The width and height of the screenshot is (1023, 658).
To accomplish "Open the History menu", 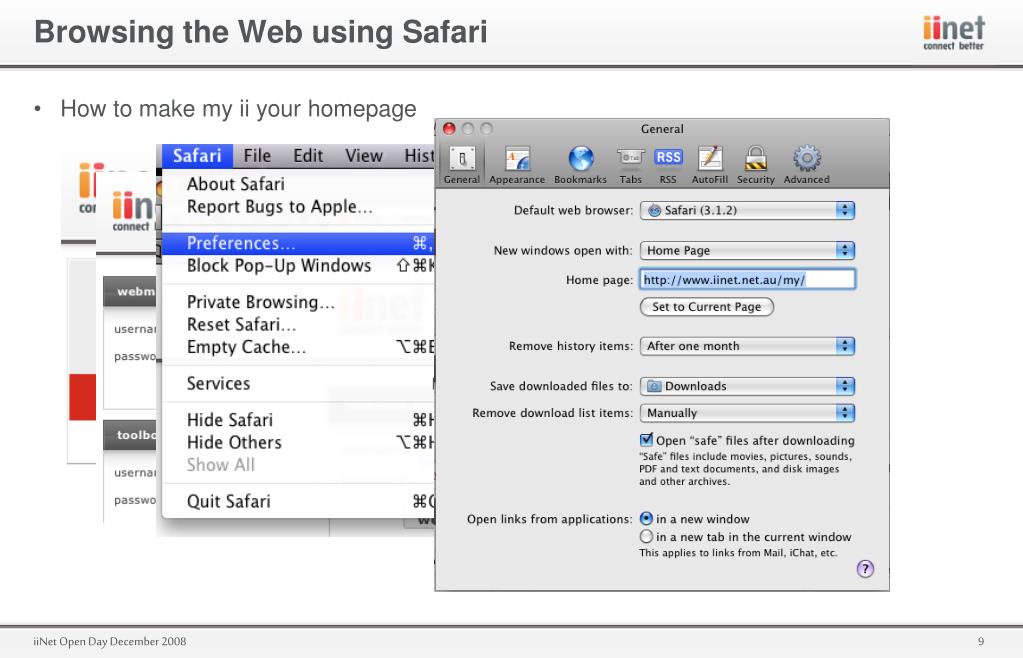I will (x=419, y=156).
